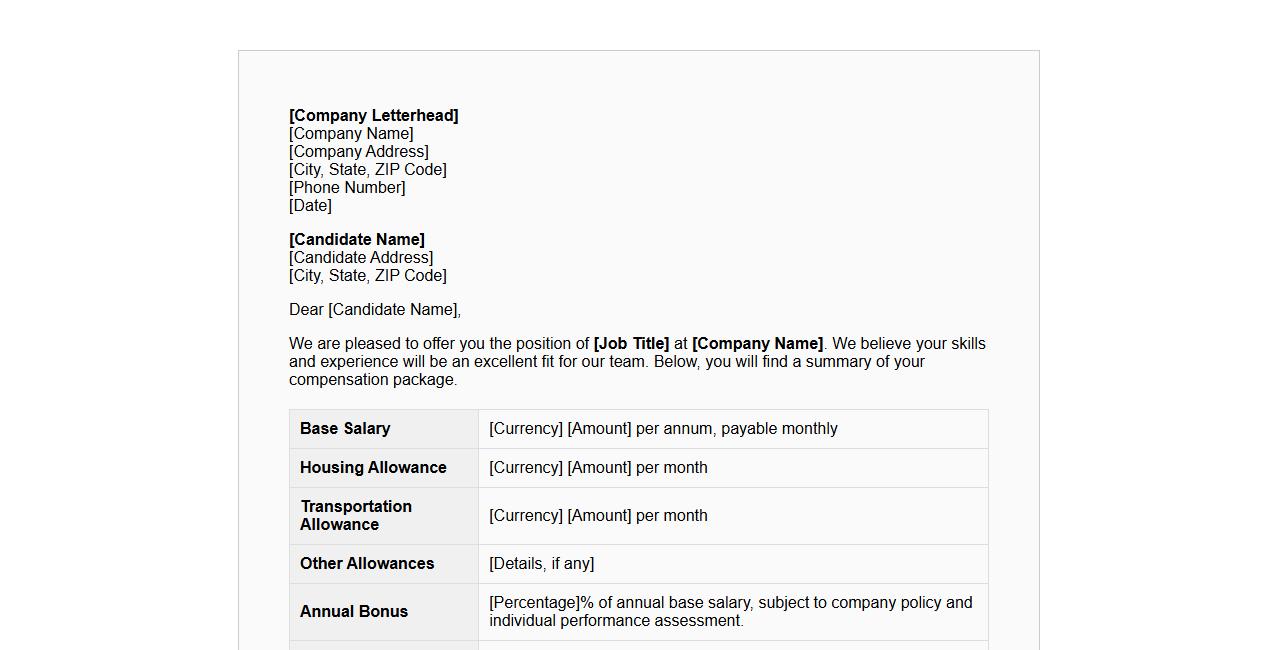
Task: Select the Base Salary table label
Action: click(345, 429)
